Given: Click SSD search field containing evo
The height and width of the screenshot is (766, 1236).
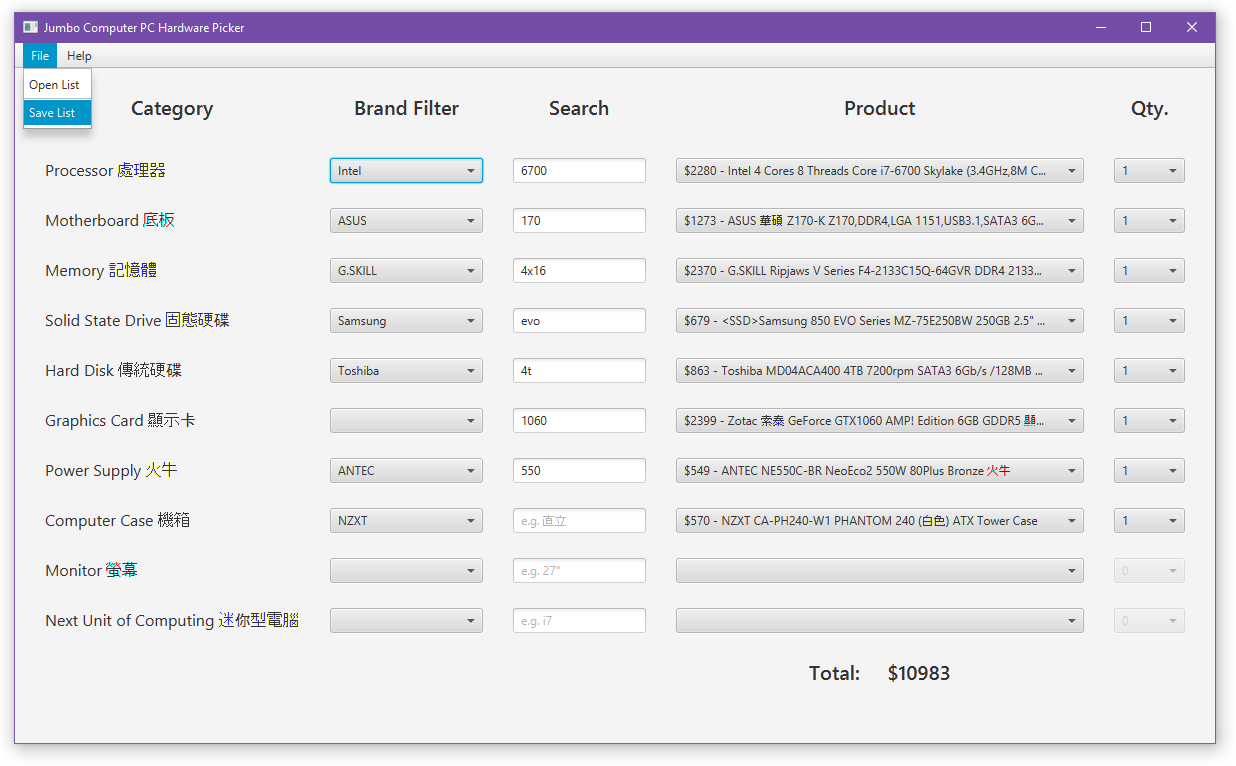Looking at the screenshot, I should point(579,321).
